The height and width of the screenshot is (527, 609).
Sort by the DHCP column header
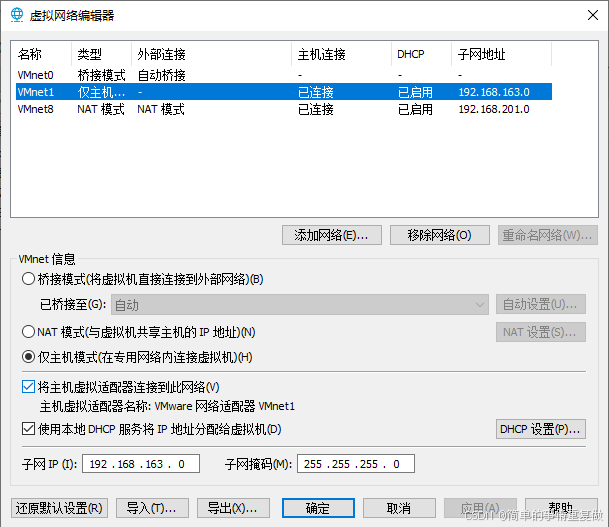[421, 54]
